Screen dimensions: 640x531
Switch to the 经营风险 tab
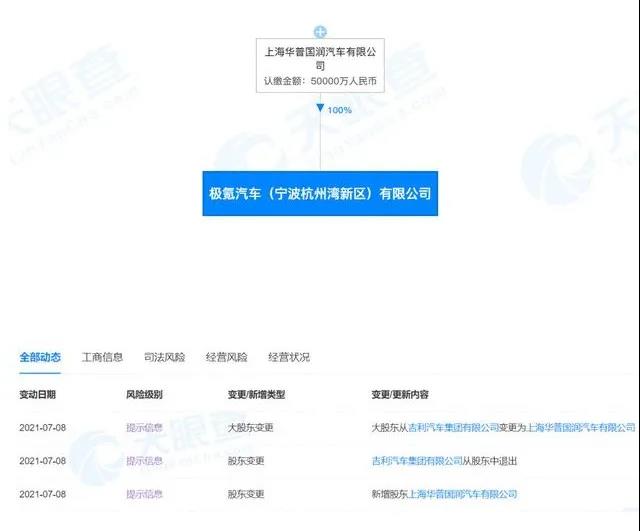(x=227, y=357)
